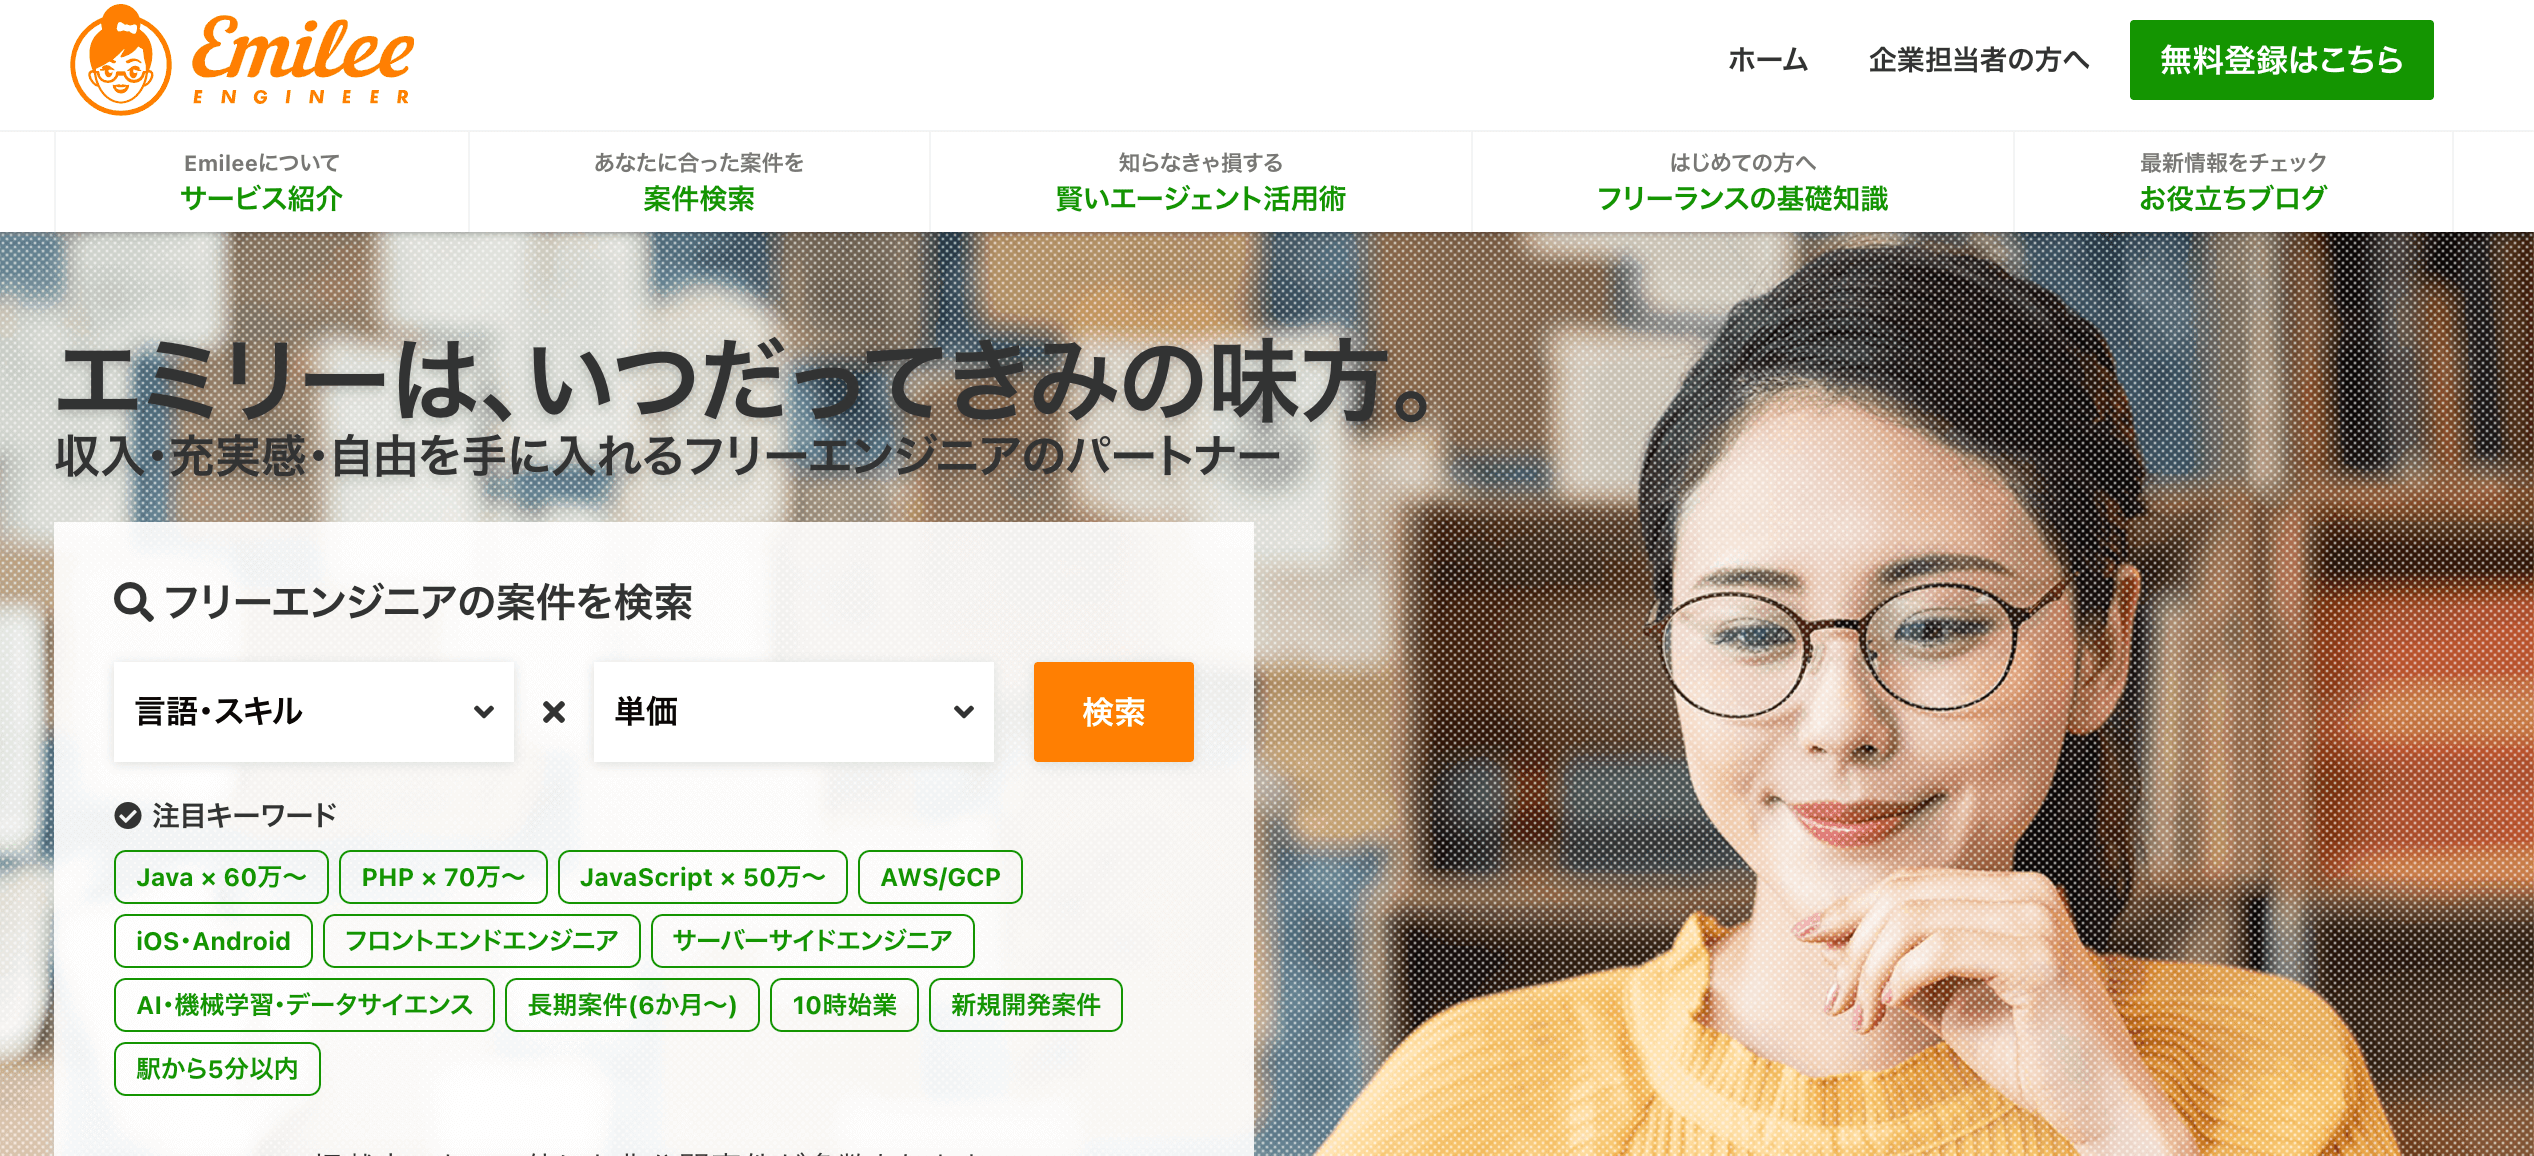Select the 駅から5分以内 keyword tag

(217, 1069)
